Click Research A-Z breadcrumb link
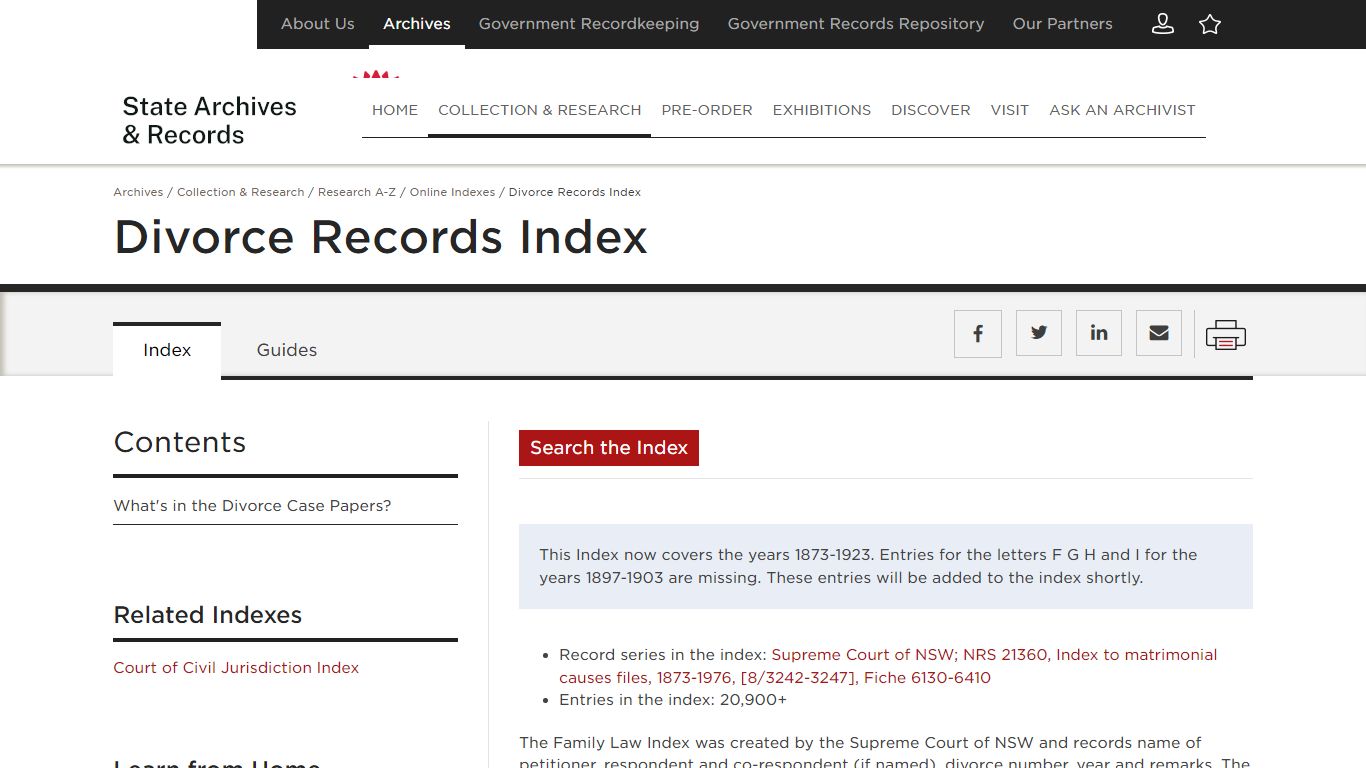This screenshot has height=768, width=1366. tap(357, 192)
